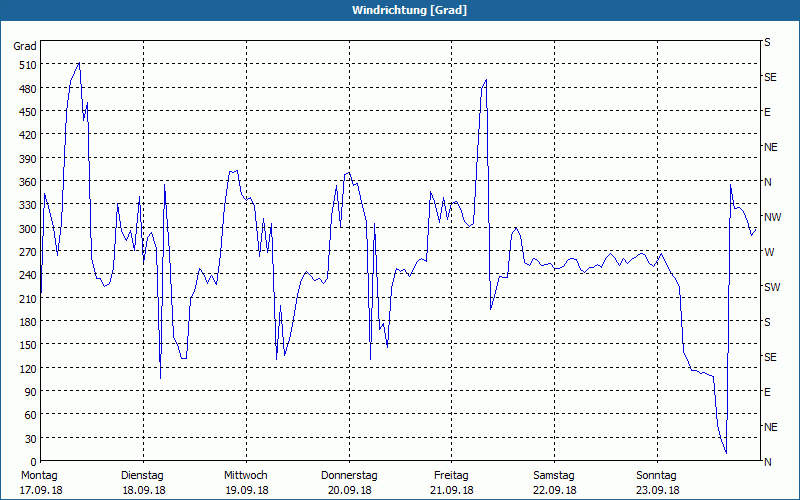The width and height of the screenshot is (800, 500).
Task: Click the 330 degree axis label
Action: coord(28,206)
